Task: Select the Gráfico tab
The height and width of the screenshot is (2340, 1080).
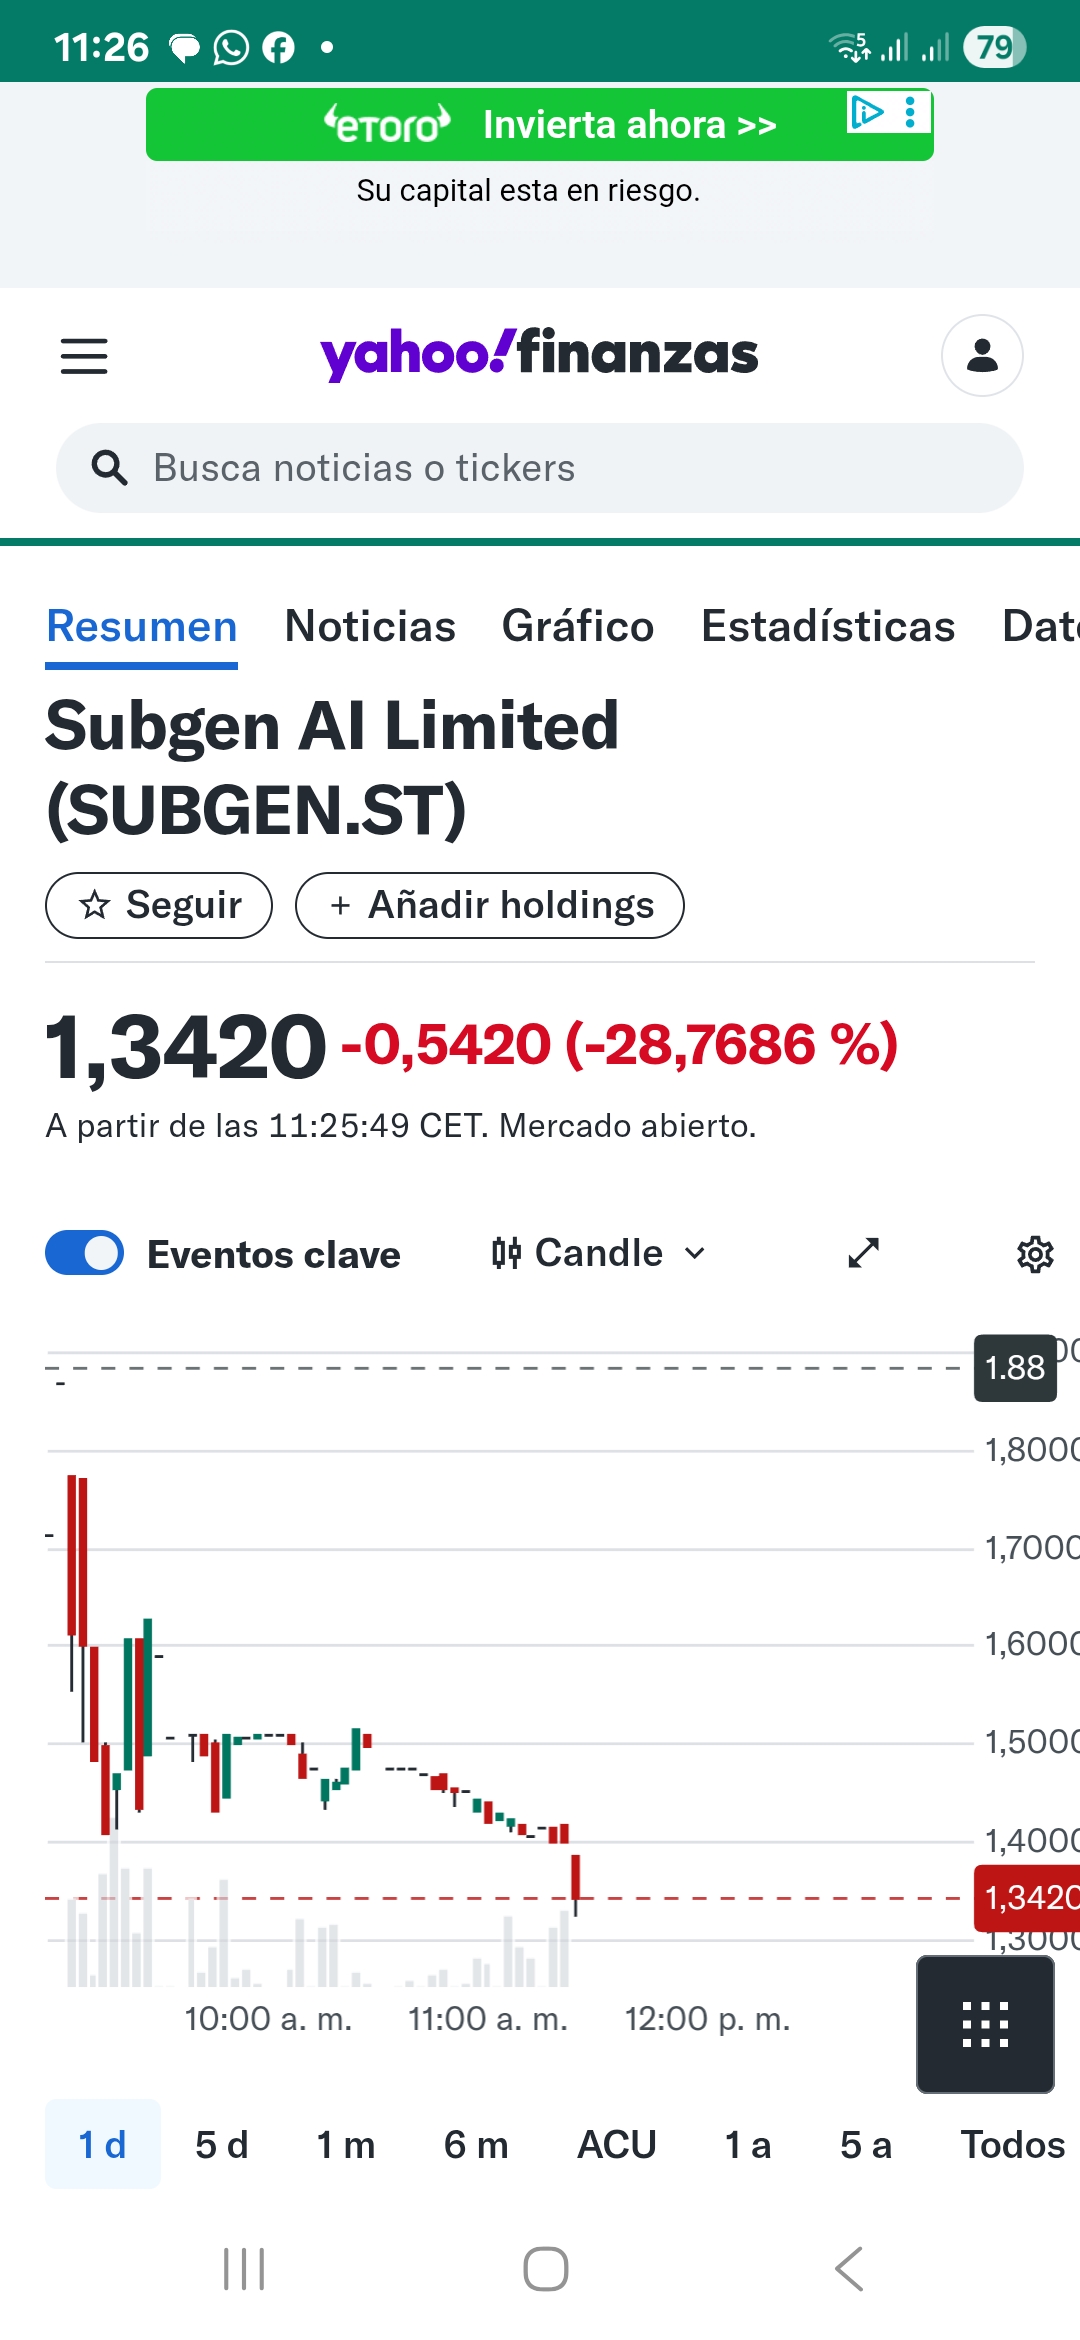Action: click(x=578, y=627)
